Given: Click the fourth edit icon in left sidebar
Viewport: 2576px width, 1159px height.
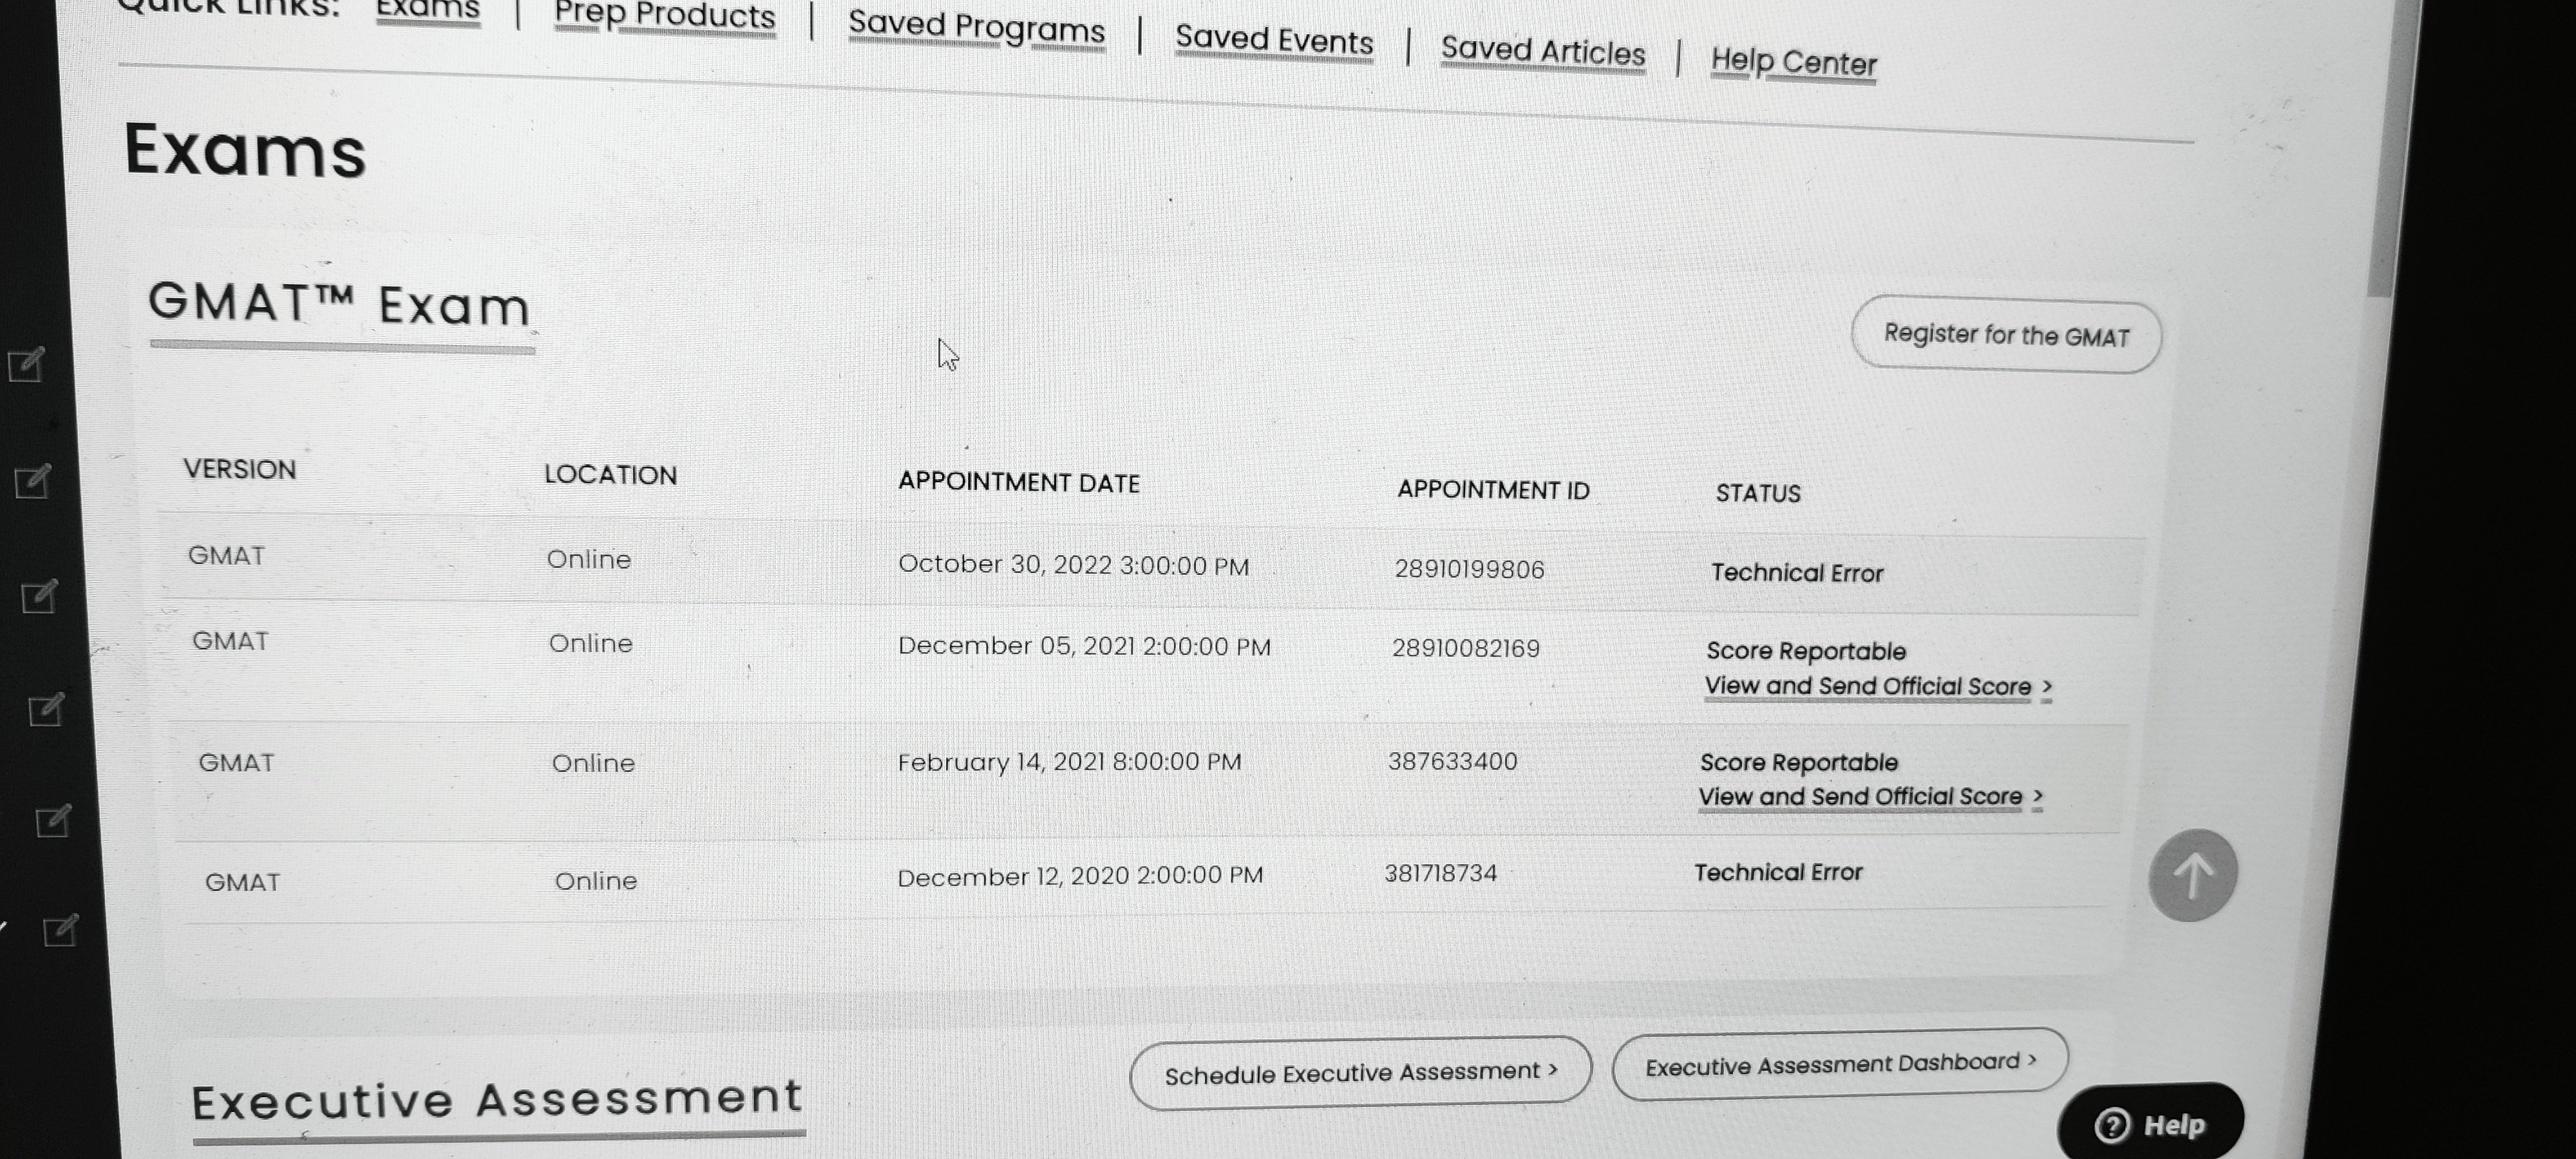Looking at the screenshot, I should point(46,710).
